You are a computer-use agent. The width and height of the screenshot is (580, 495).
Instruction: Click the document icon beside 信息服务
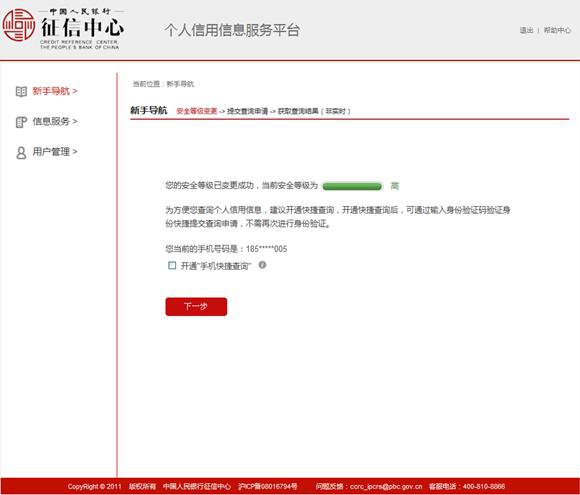tap(21, 122)
